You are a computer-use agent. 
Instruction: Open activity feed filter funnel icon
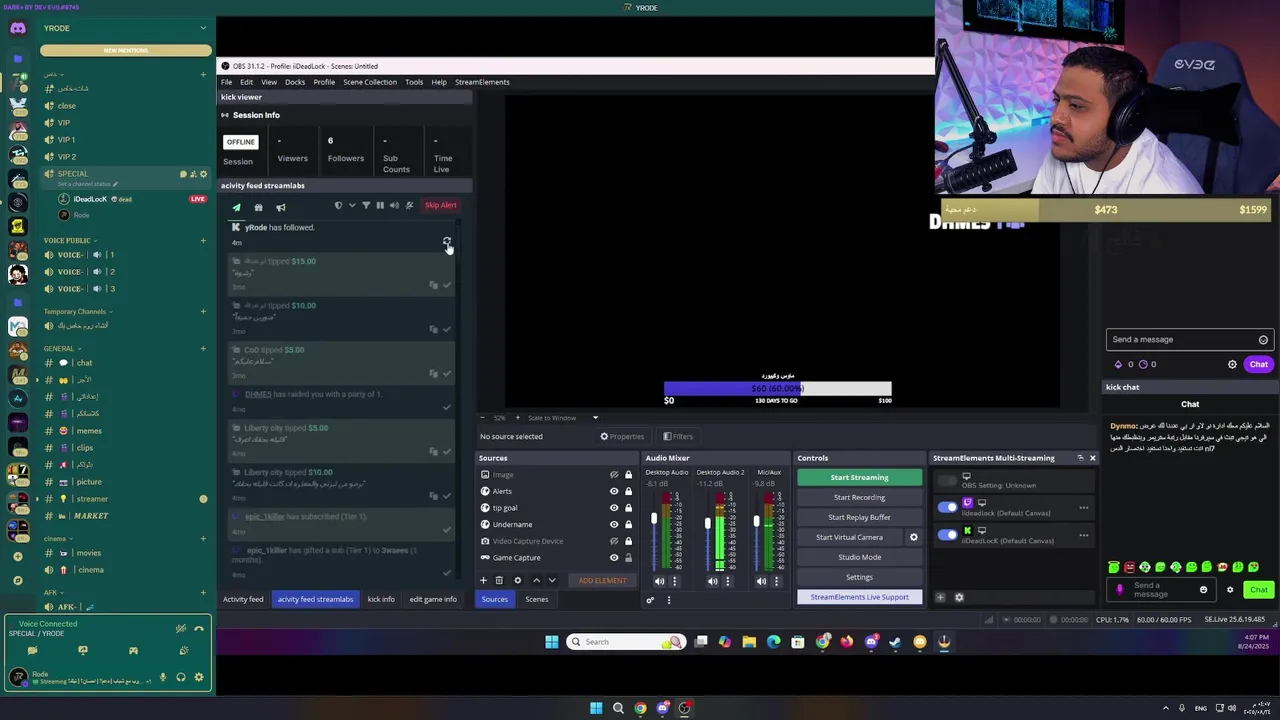click(366, 205)
